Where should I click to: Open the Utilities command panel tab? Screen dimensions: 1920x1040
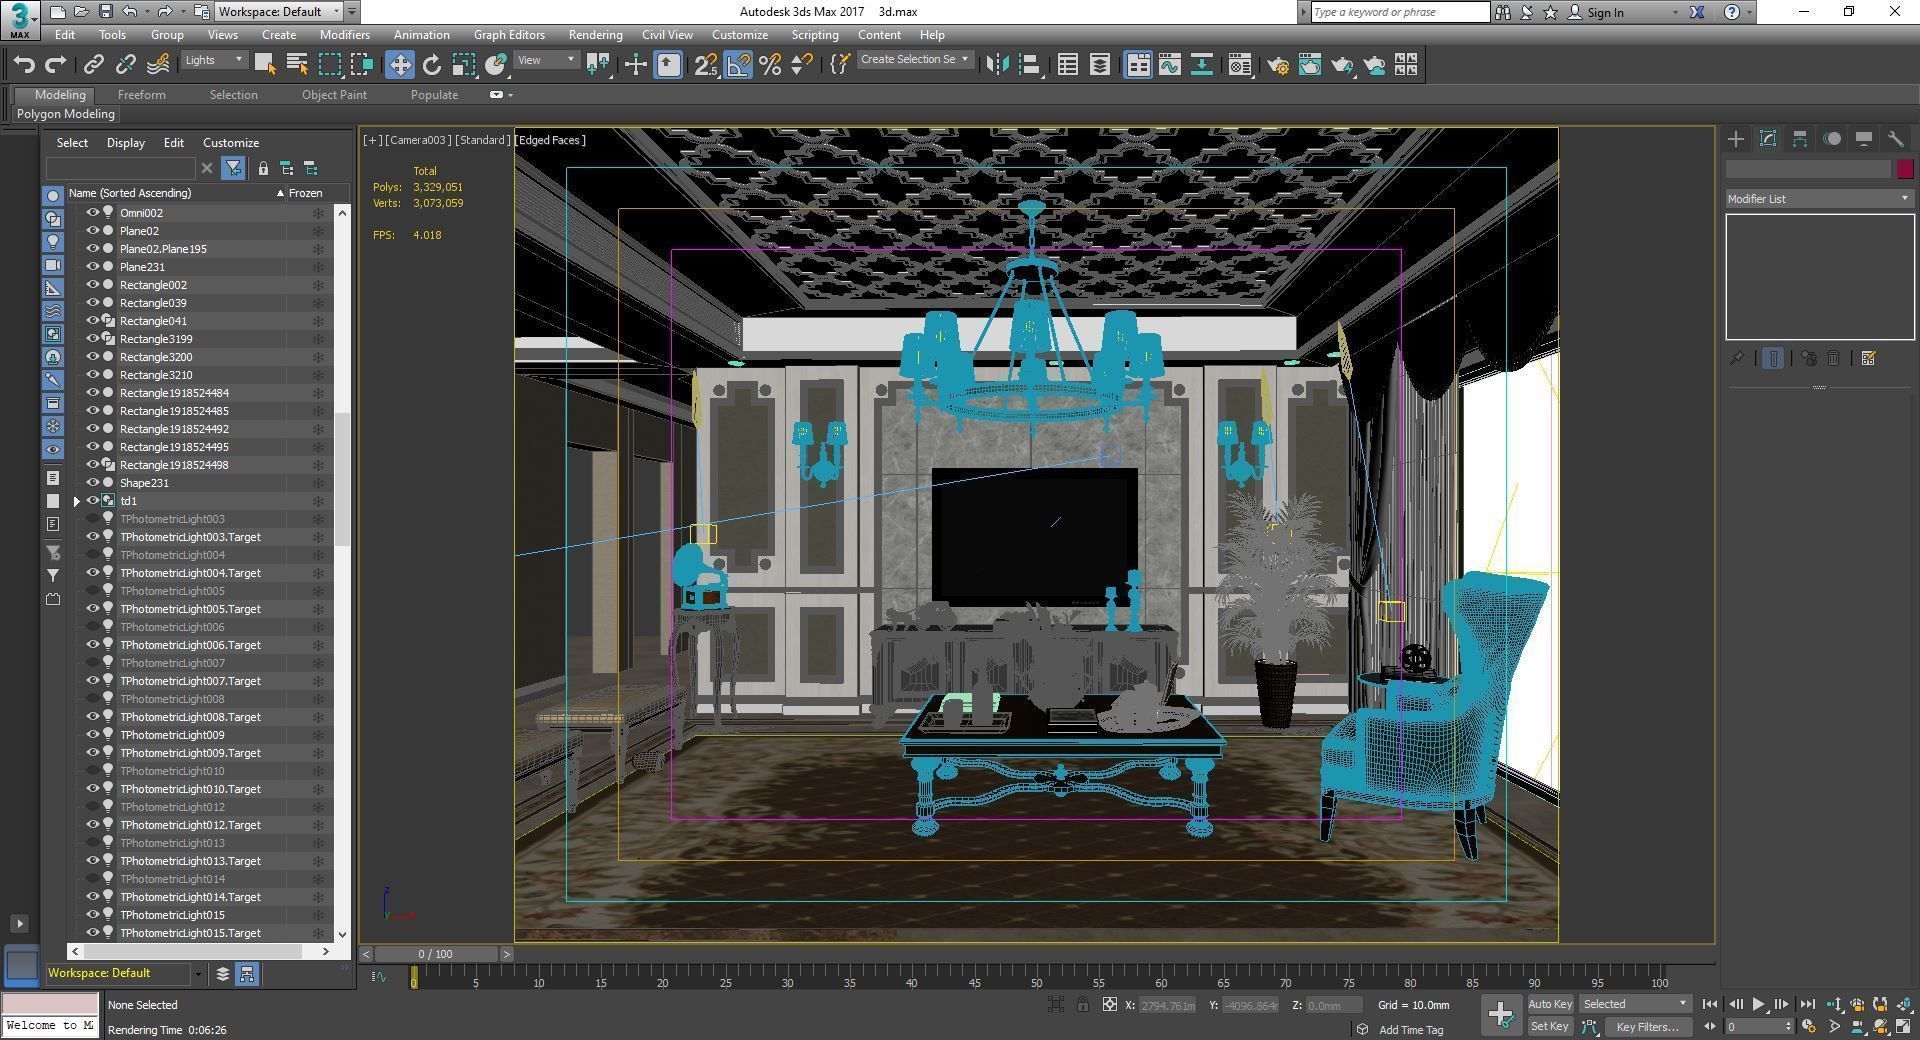[x=1896, y=139]
